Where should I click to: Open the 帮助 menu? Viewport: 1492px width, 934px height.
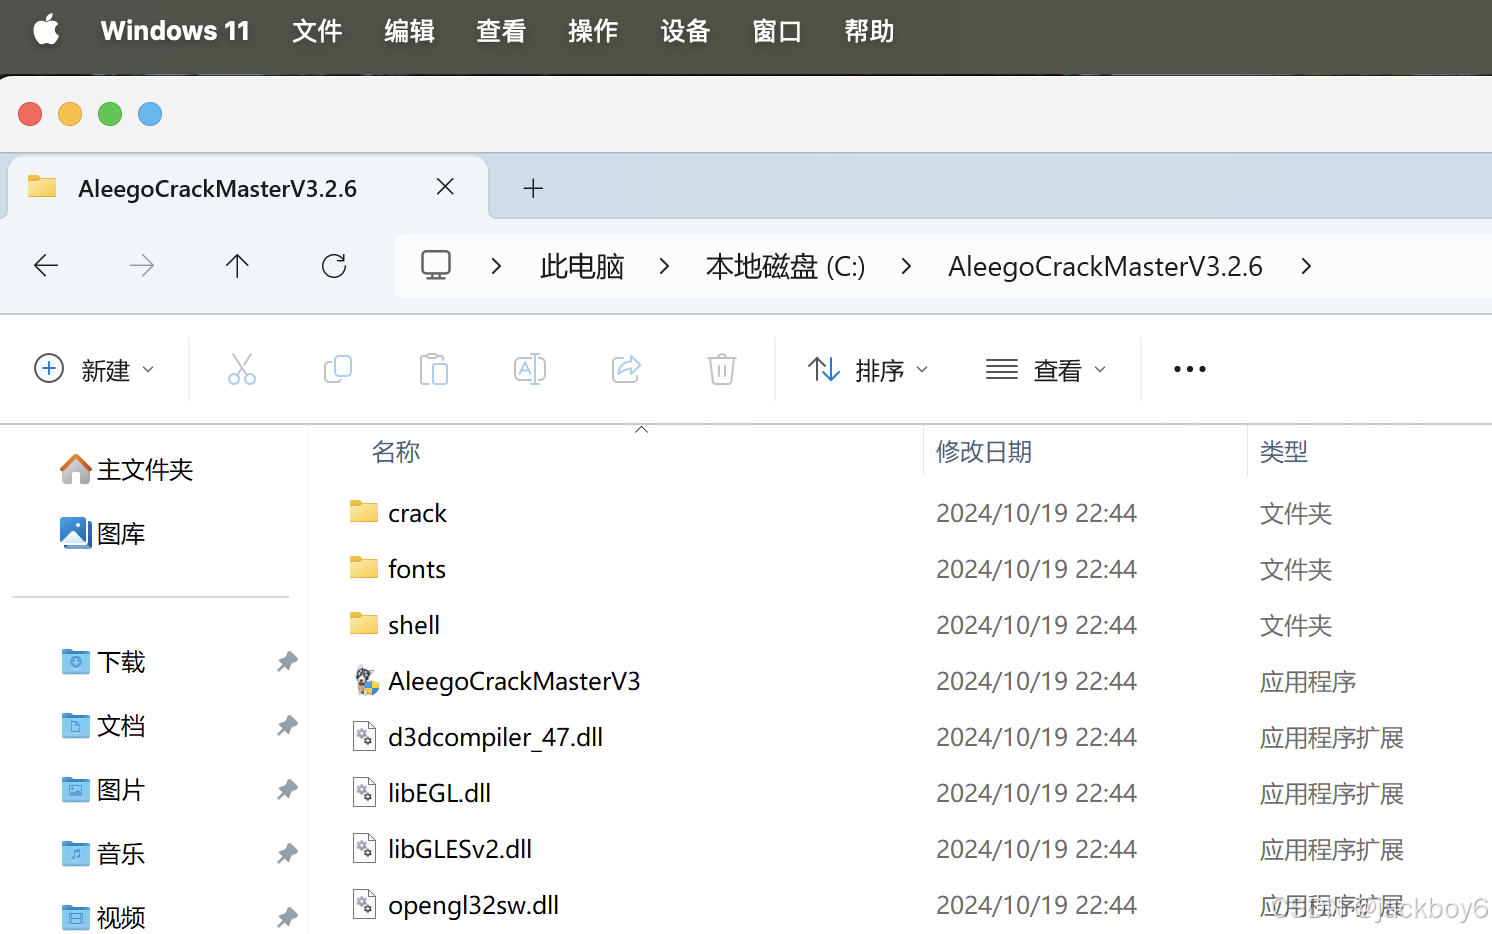869,31
